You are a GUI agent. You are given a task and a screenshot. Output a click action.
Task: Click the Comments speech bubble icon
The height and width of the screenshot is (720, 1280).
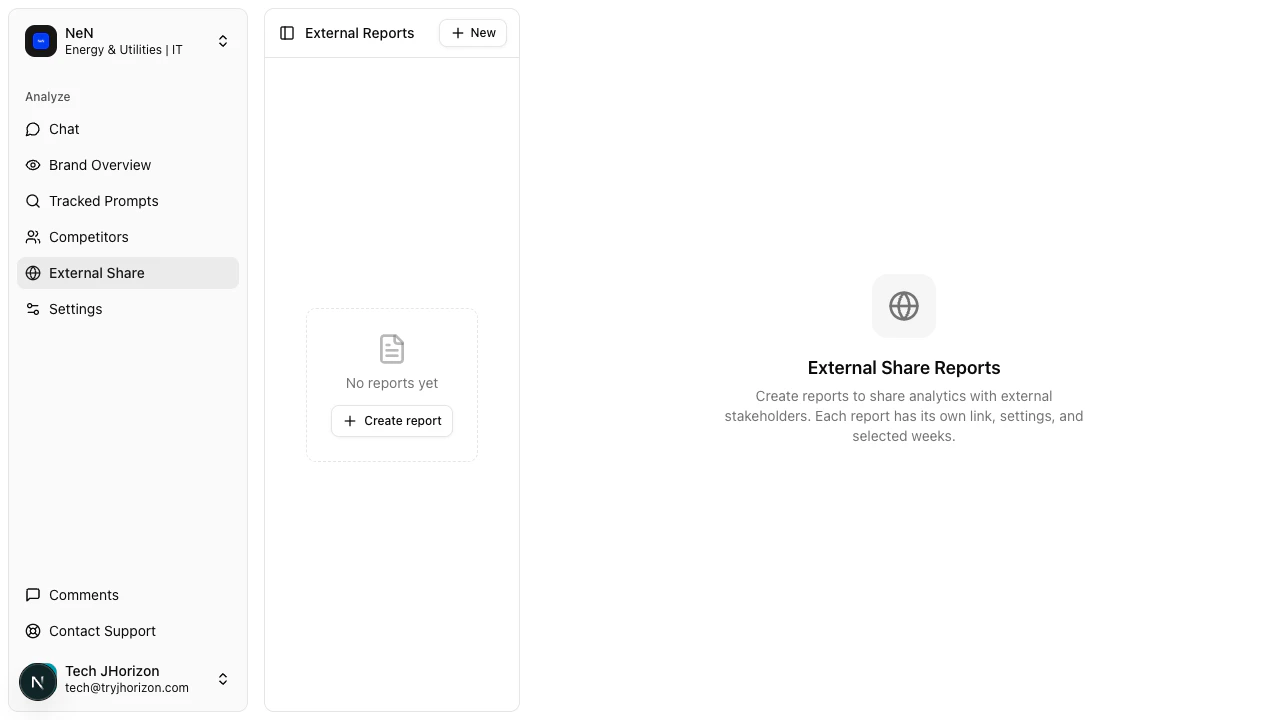click(33, 595)
